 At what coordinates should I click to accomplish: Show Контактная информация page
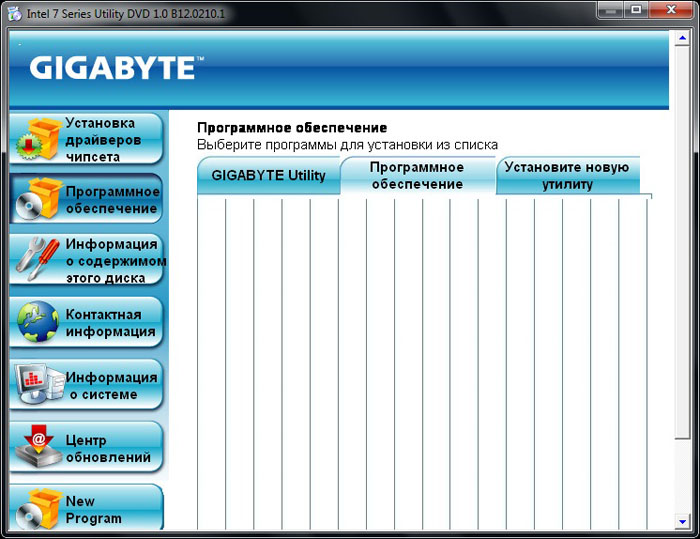86,322
